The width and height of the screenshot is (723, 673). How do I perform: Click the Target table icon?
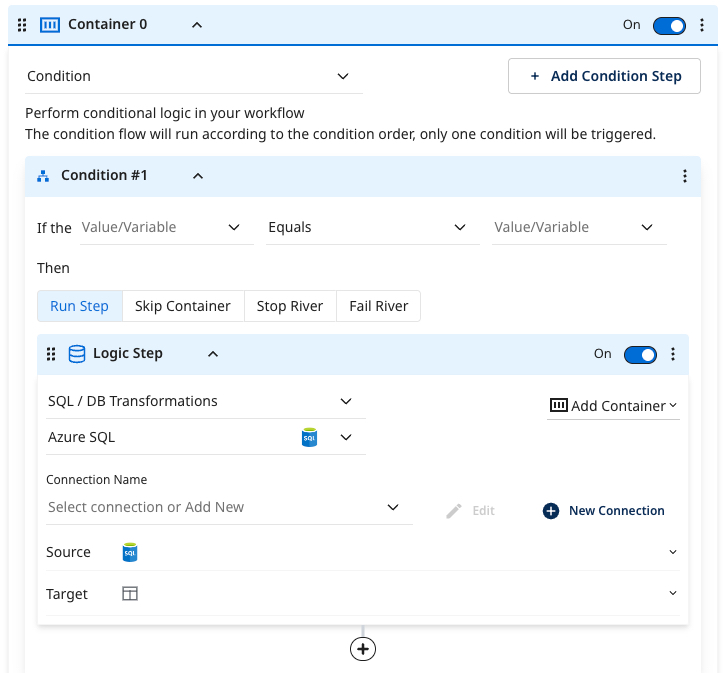tap(130, 594)
